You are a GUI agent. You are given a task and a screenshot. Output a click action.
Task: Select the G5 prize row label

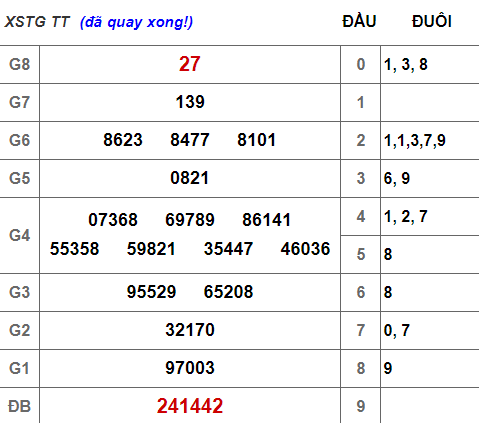pos(20,178)
